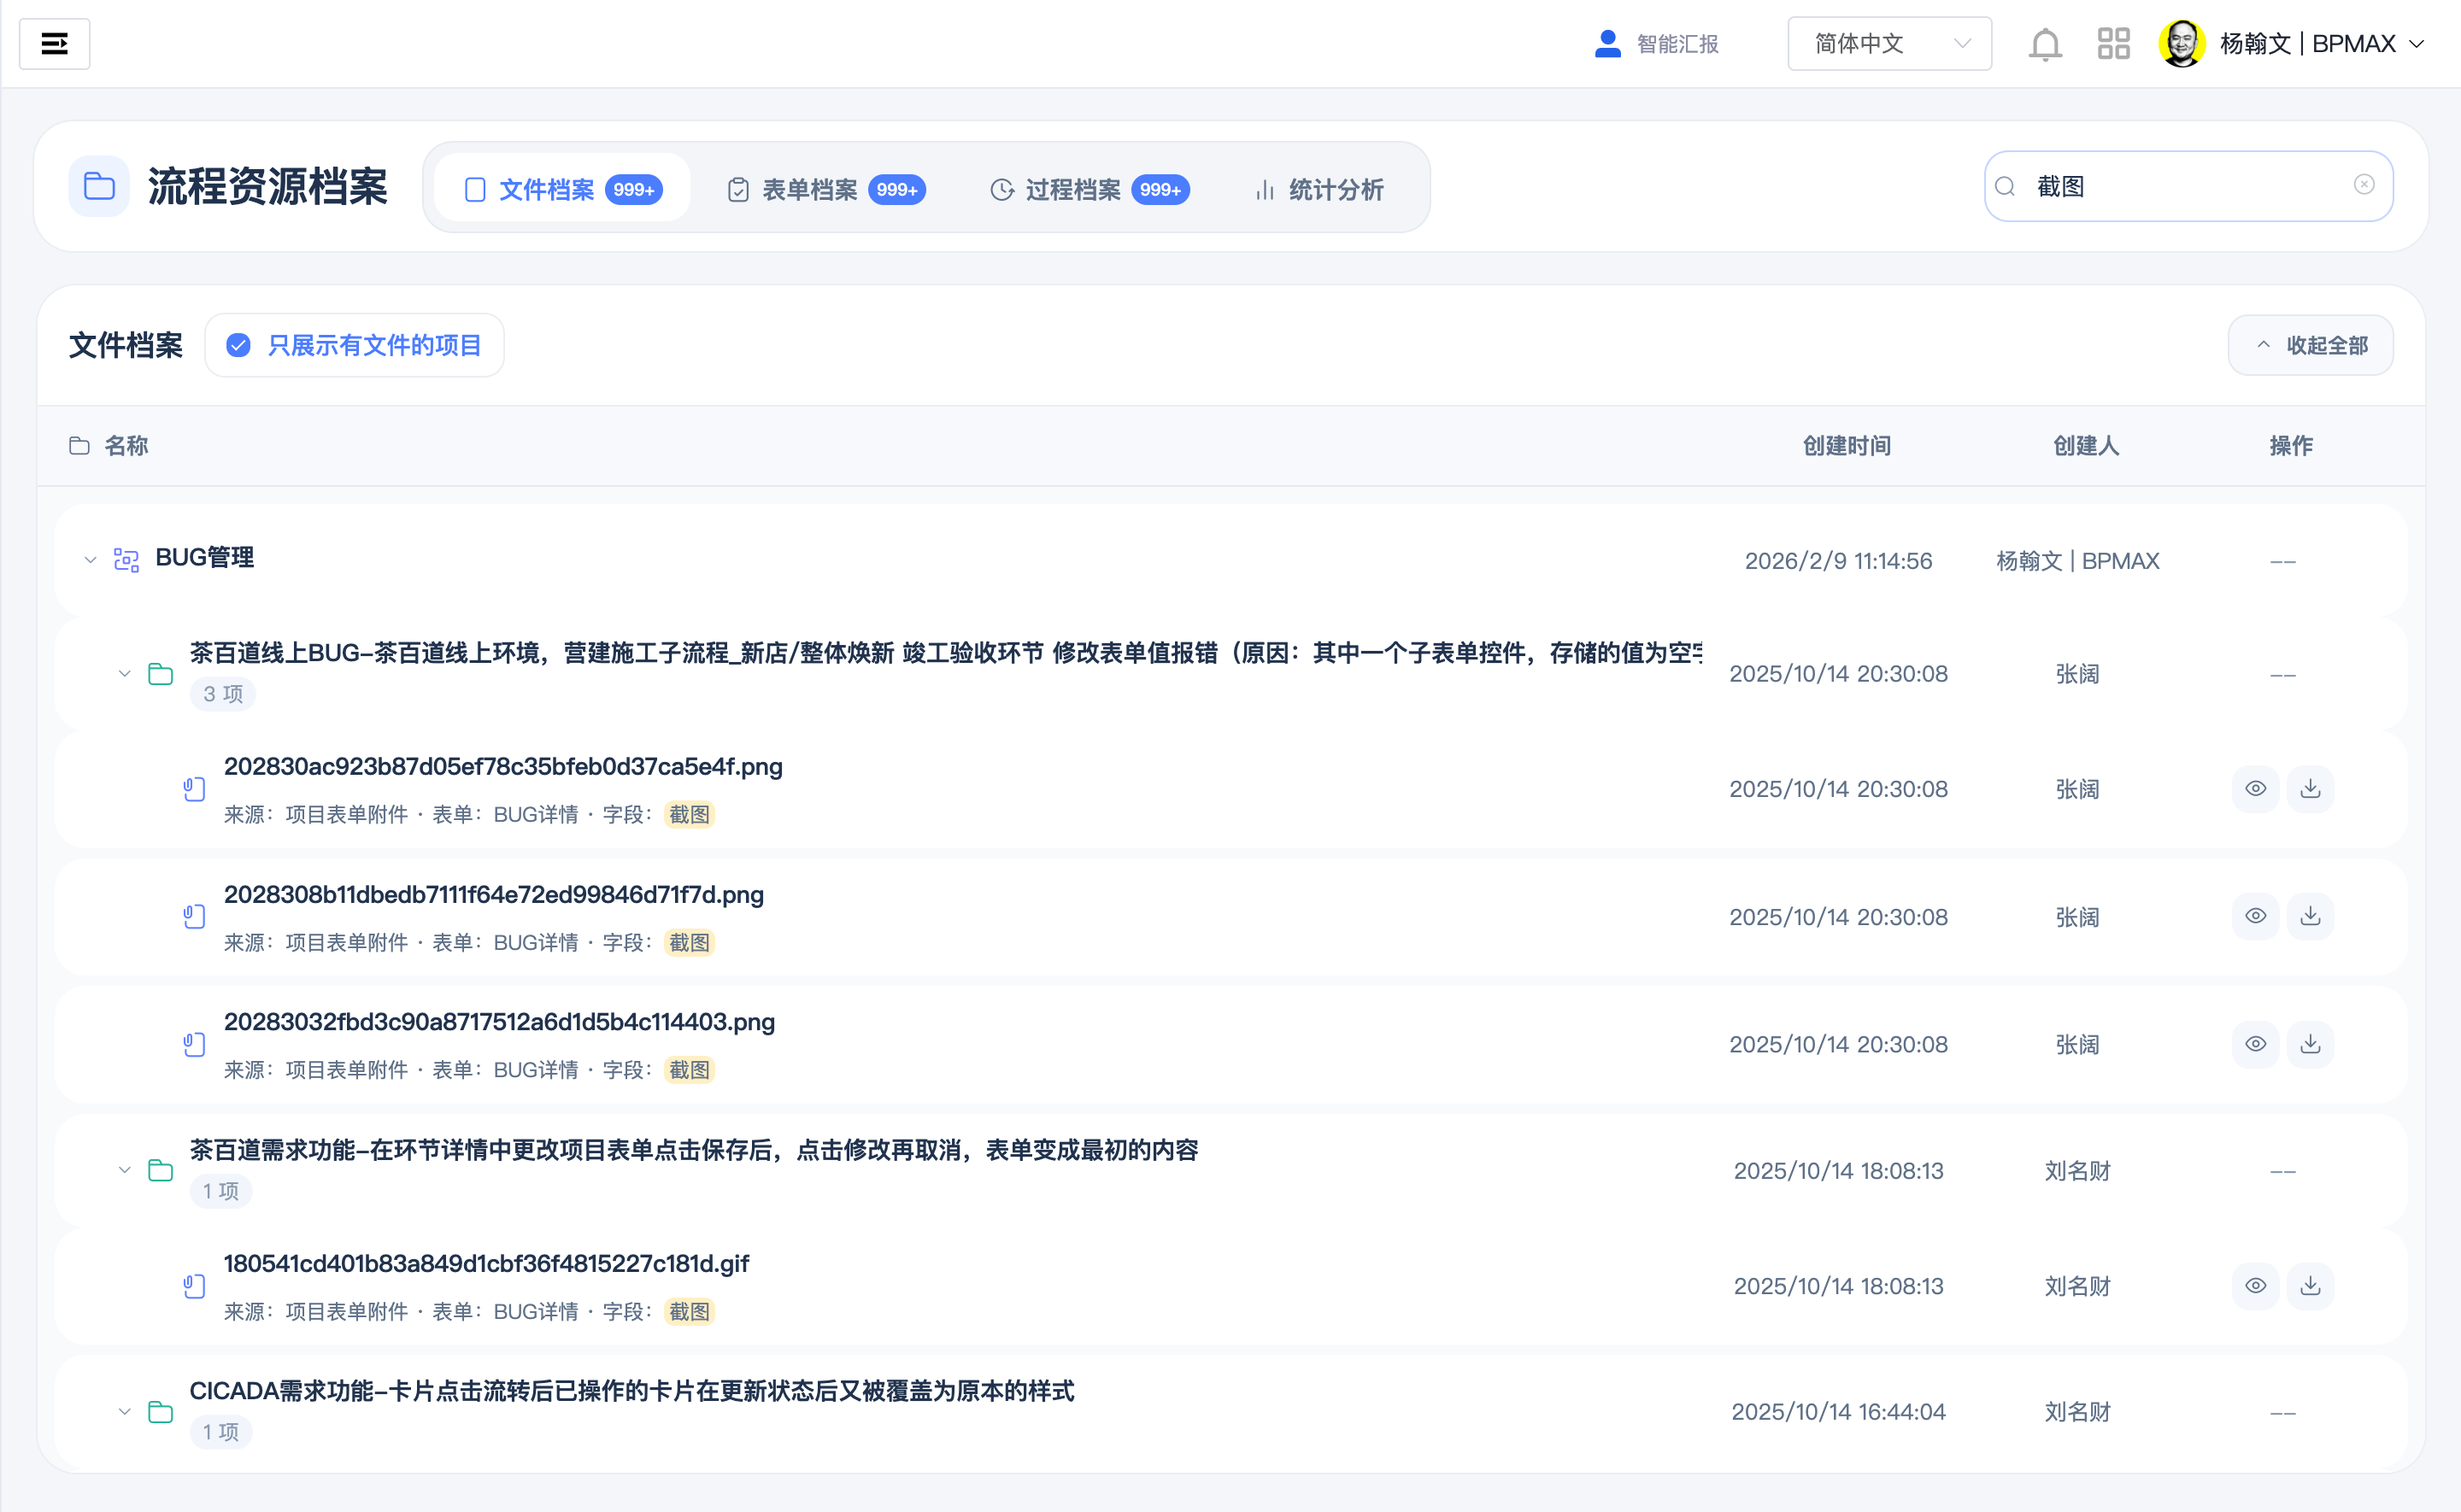Viewport: 2461px width, 1512px height.
Task: Click the 智能汇报 icon
Action: pyautogui.click(x=1607, y=43)
